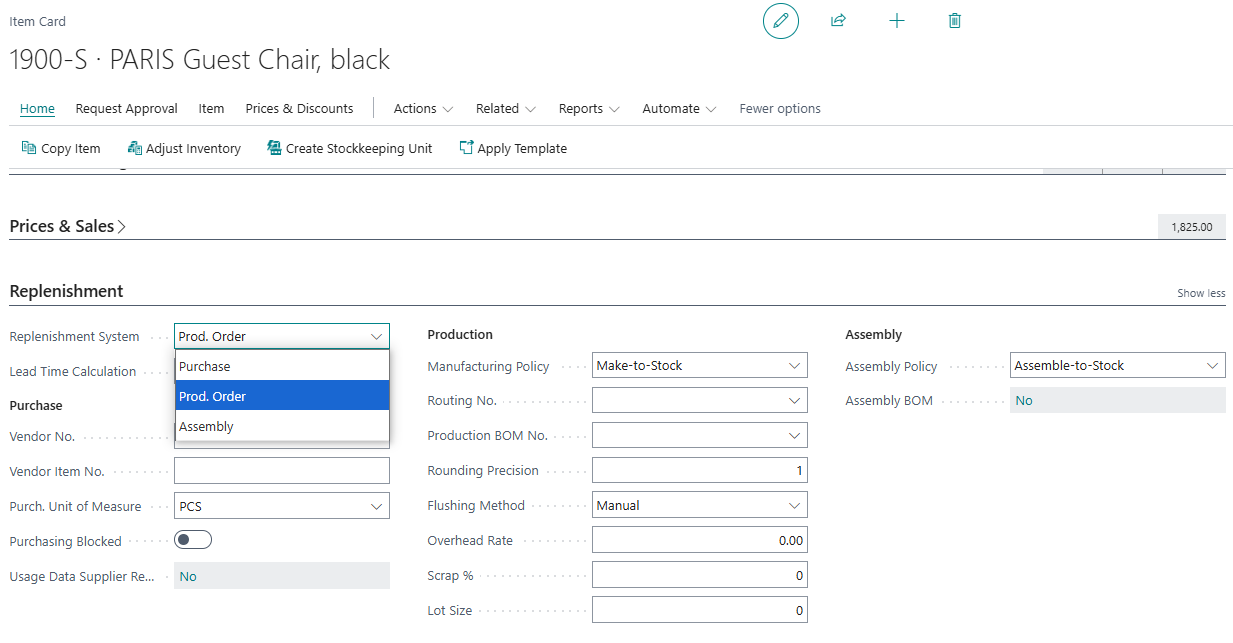Click the Lot Size field
This screenshot has height=643, width=1233.
point(700,611)
